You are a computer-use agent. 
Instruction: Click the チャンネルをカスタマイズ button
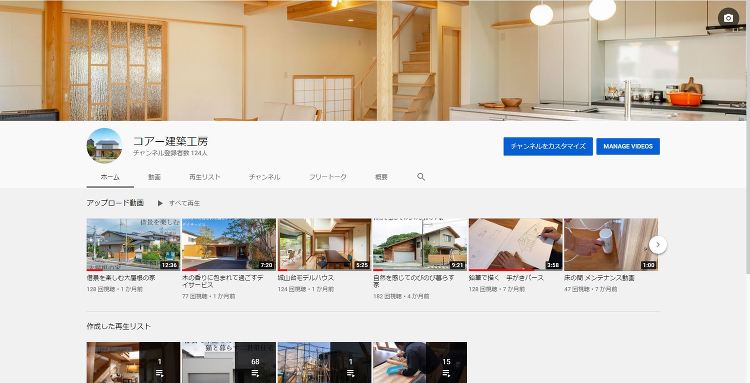[x=548, y=146]
